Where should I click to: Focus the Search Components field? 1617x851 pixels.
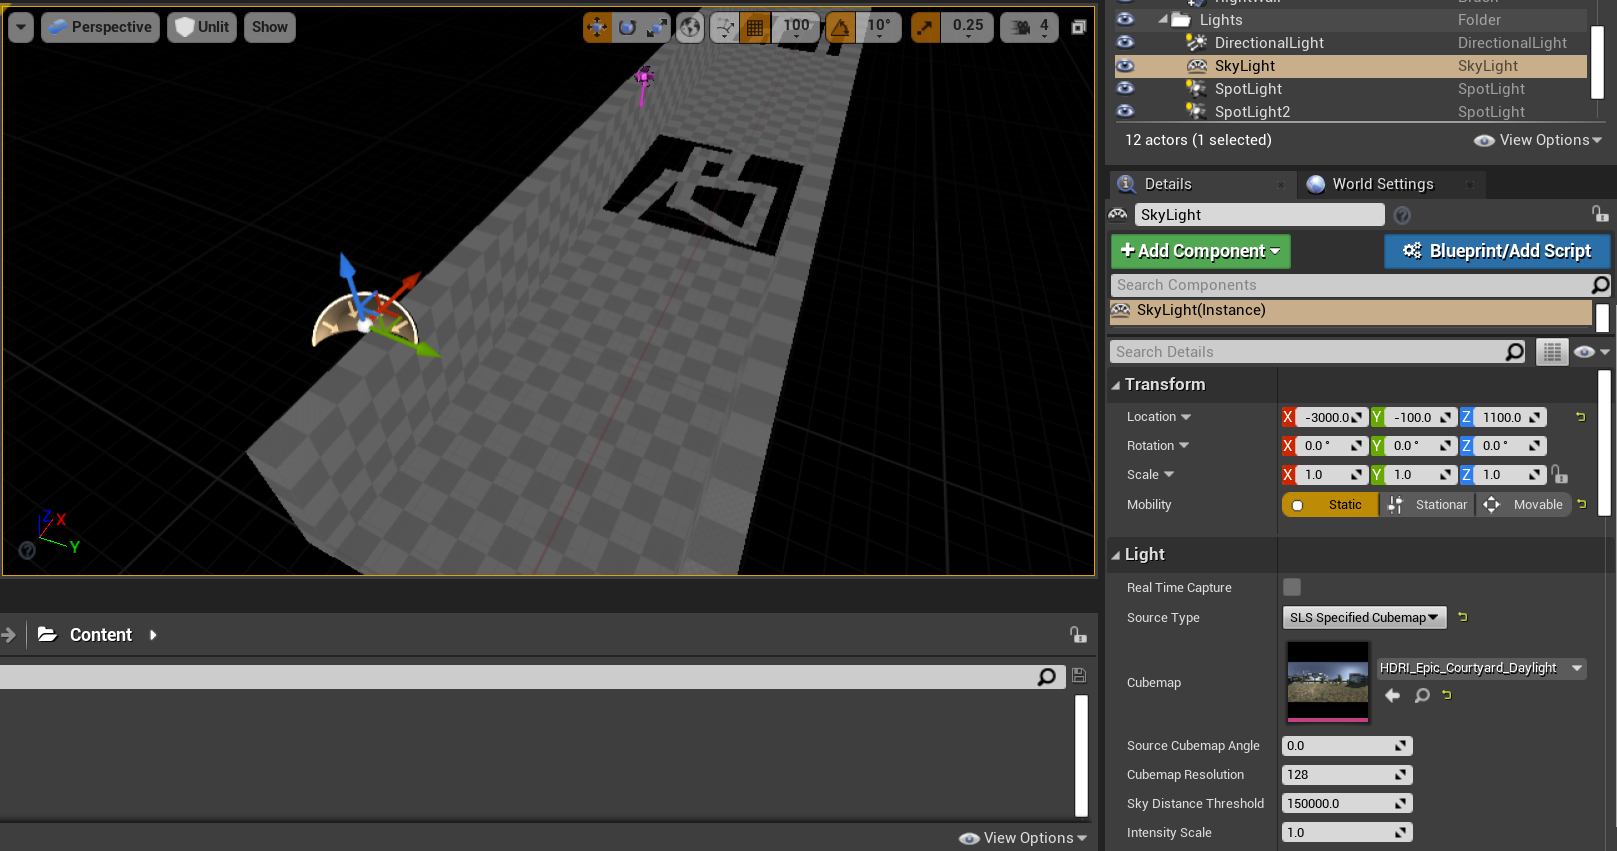click(1350, 285)
